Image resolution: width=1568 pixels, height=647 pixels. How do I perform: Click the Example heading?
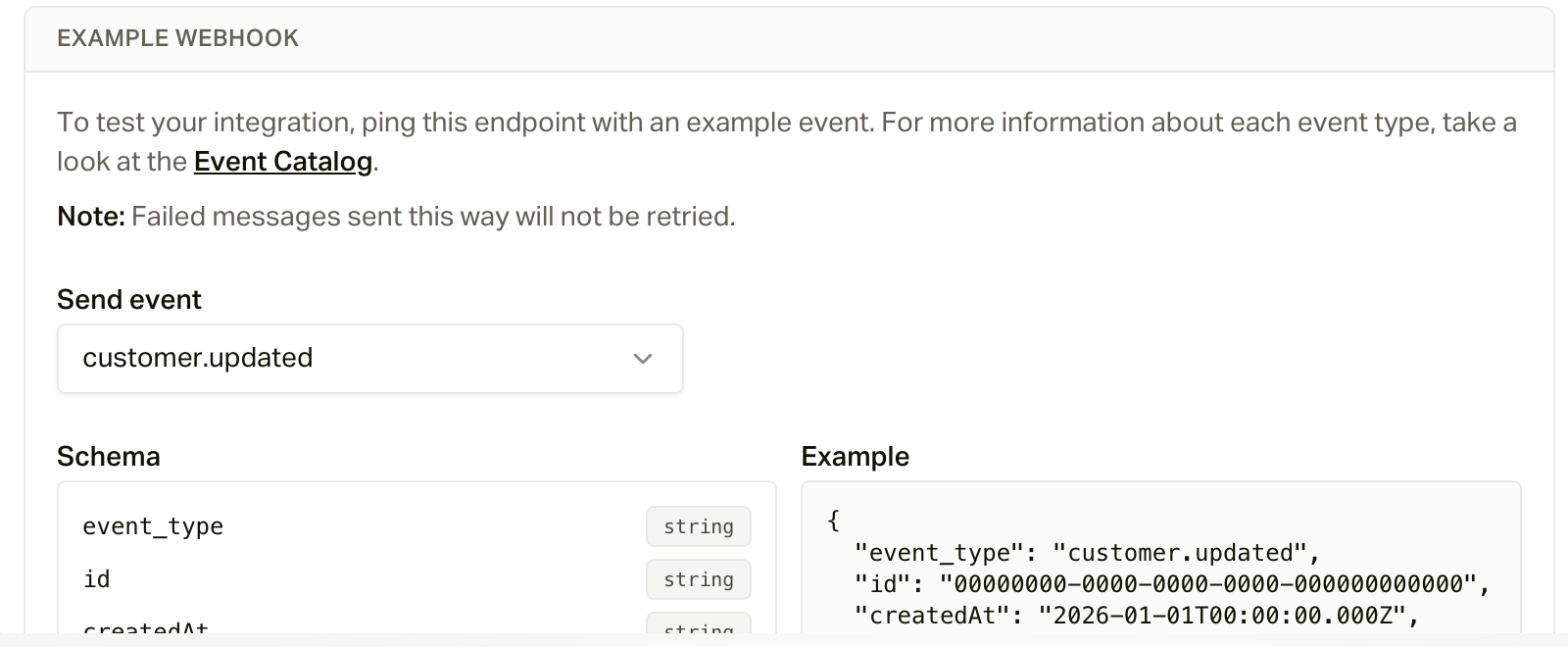pos(855,457)
